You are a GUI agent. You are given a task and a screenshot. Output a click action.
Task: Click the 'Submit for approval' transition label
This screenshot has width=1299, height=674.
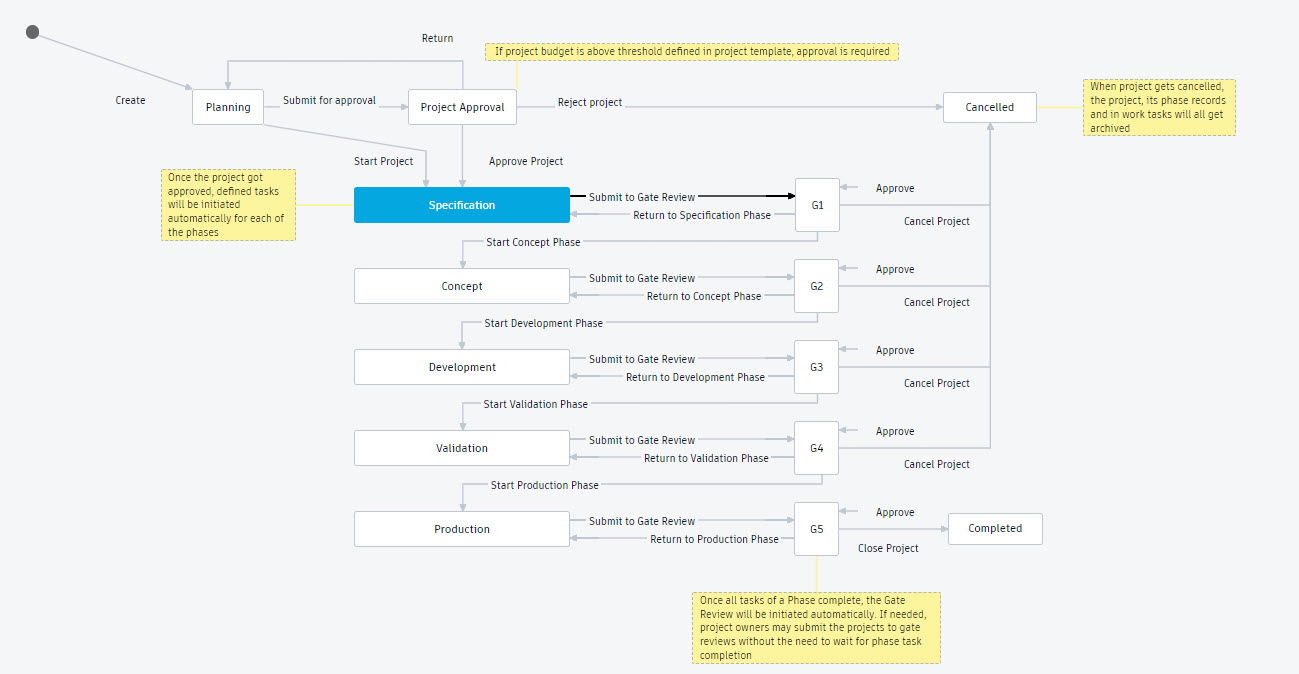[329, 100]
